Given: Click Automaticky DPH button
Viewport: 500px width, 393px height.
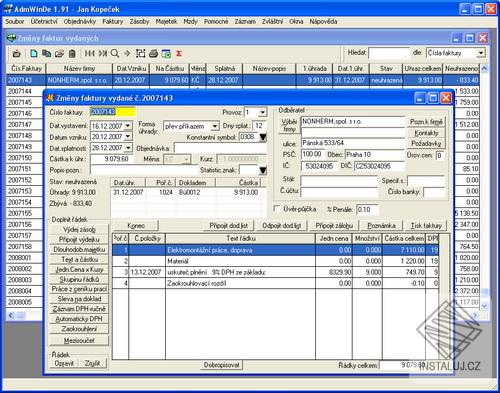Looking at the screenshot, I should (79, 319).
